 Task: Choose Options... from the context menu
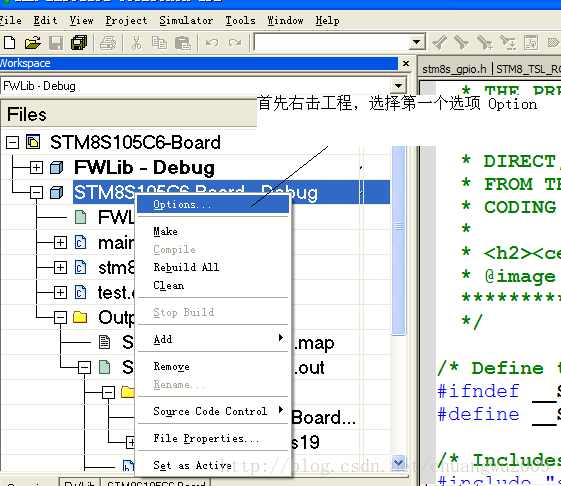click(213, 204)
